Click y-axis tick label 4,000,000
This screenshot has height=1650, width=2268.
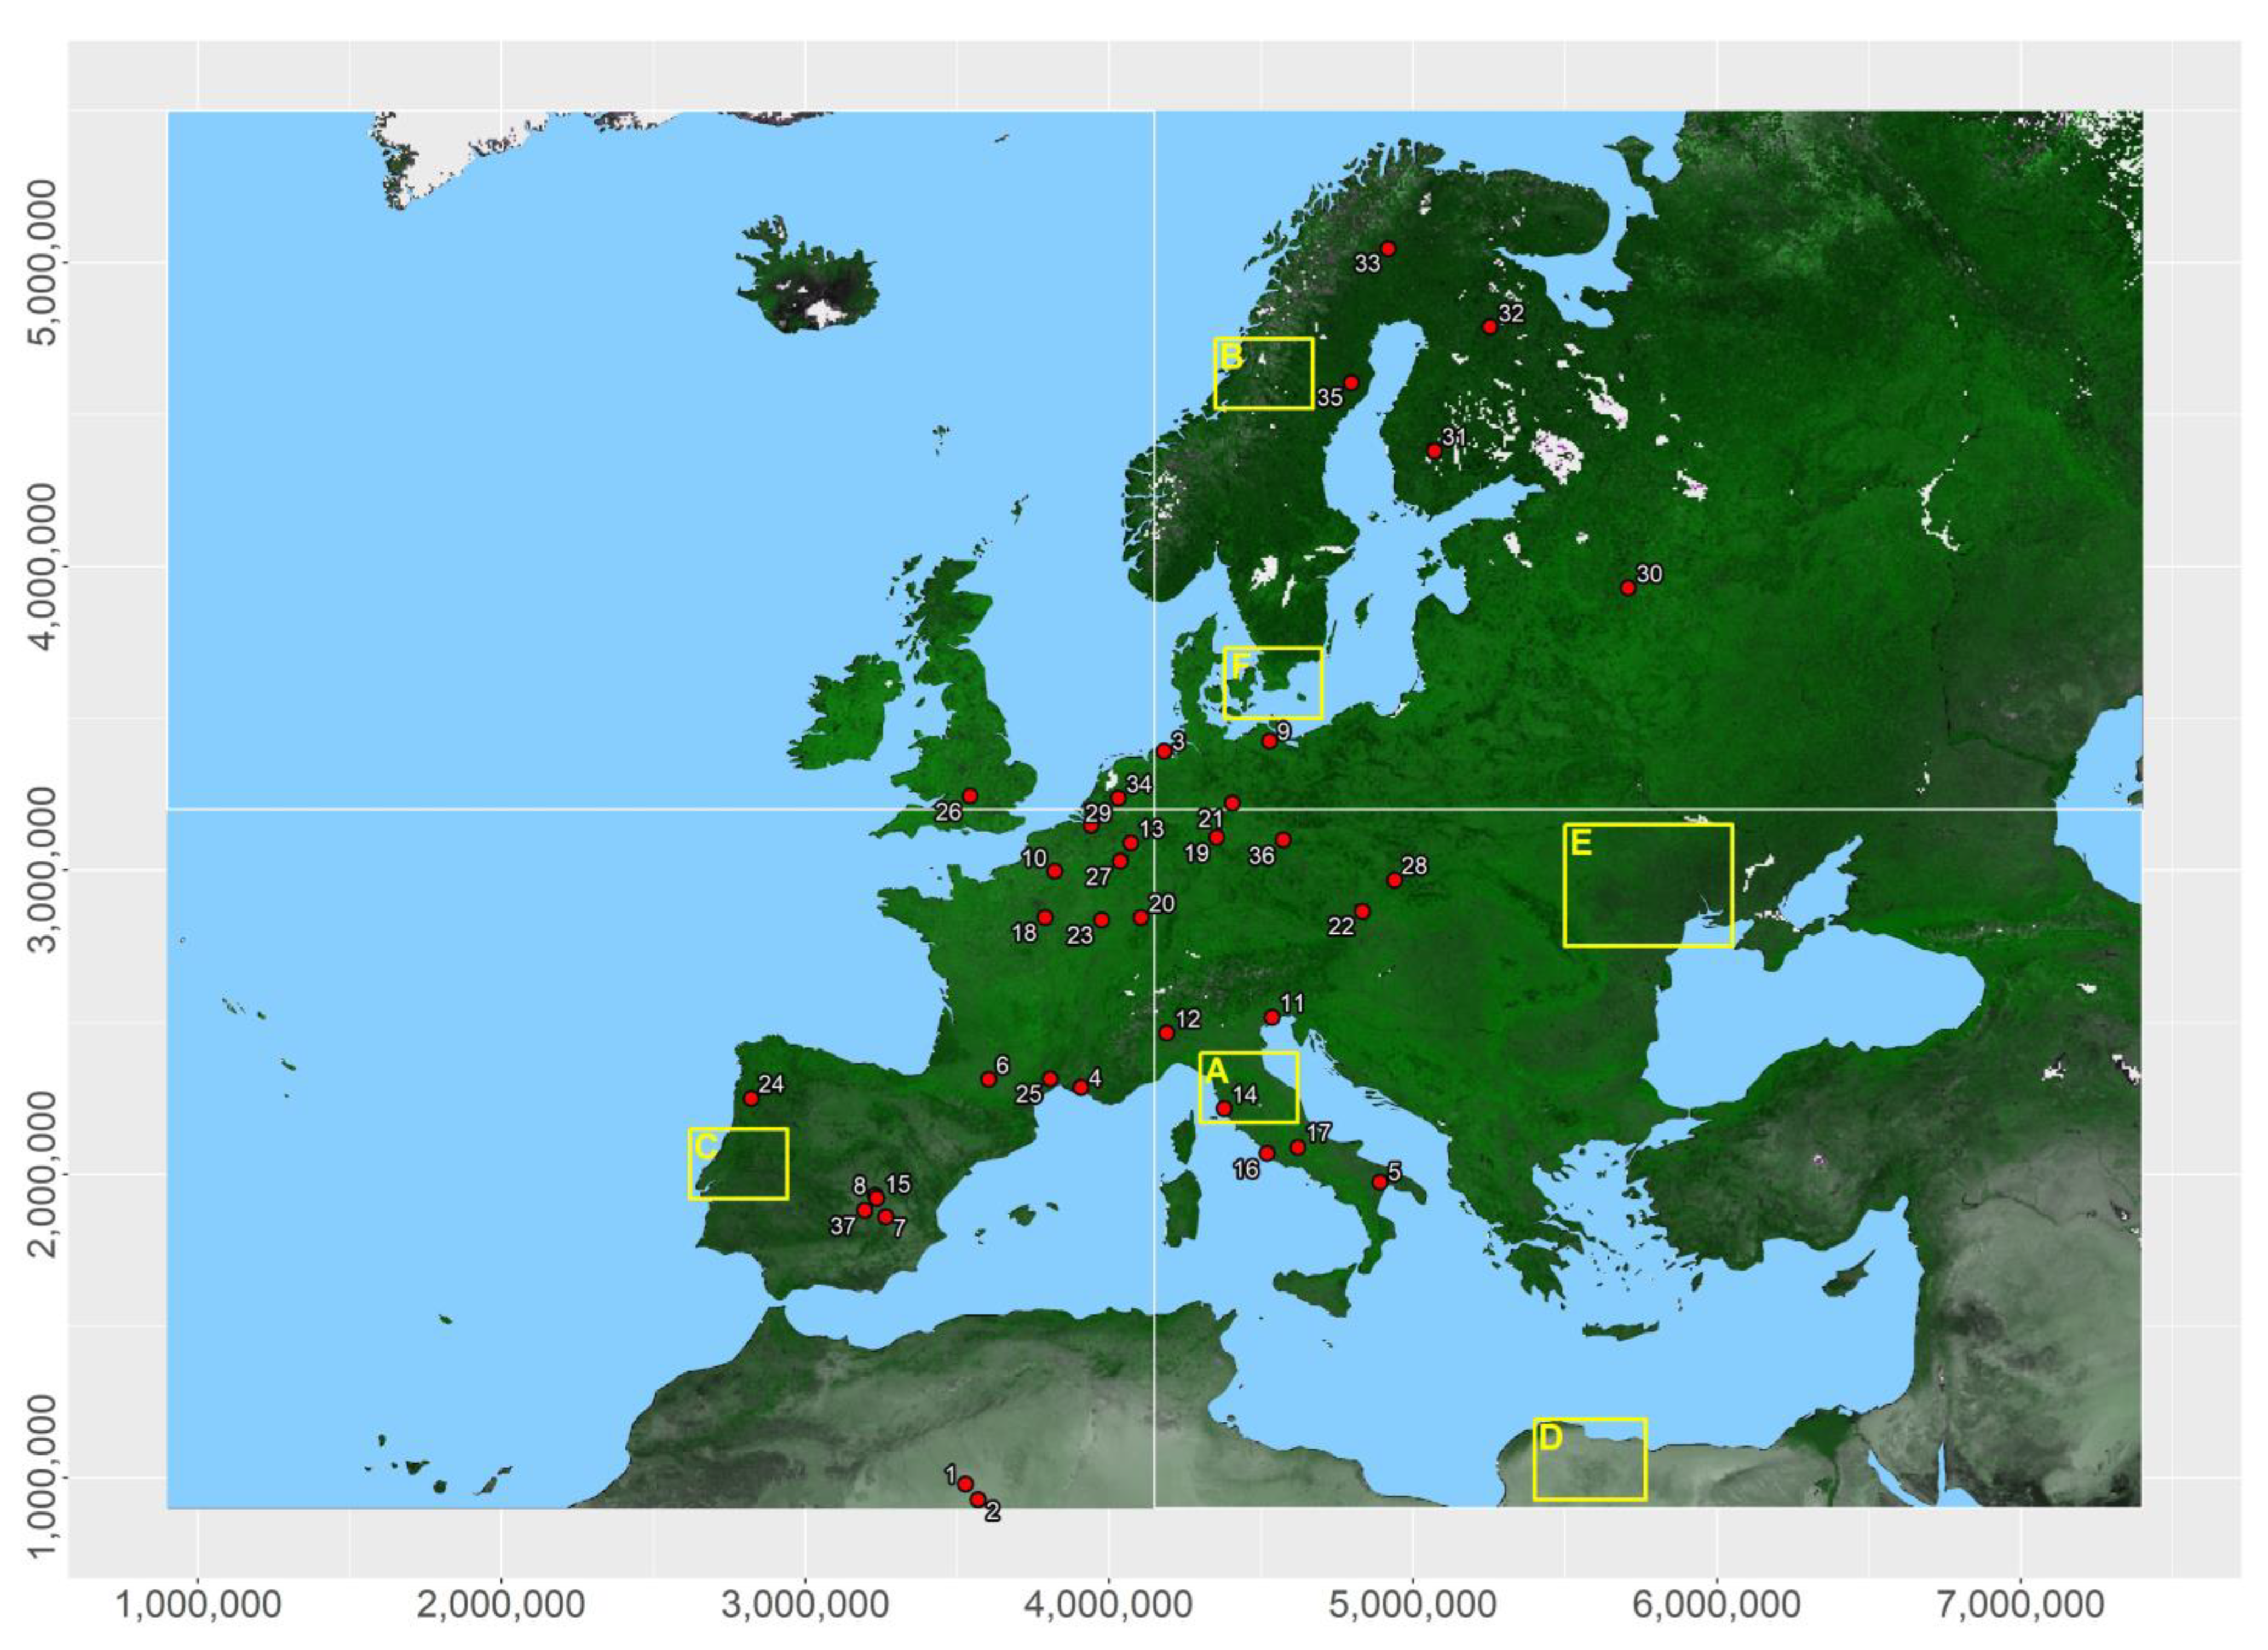[43, 567]
